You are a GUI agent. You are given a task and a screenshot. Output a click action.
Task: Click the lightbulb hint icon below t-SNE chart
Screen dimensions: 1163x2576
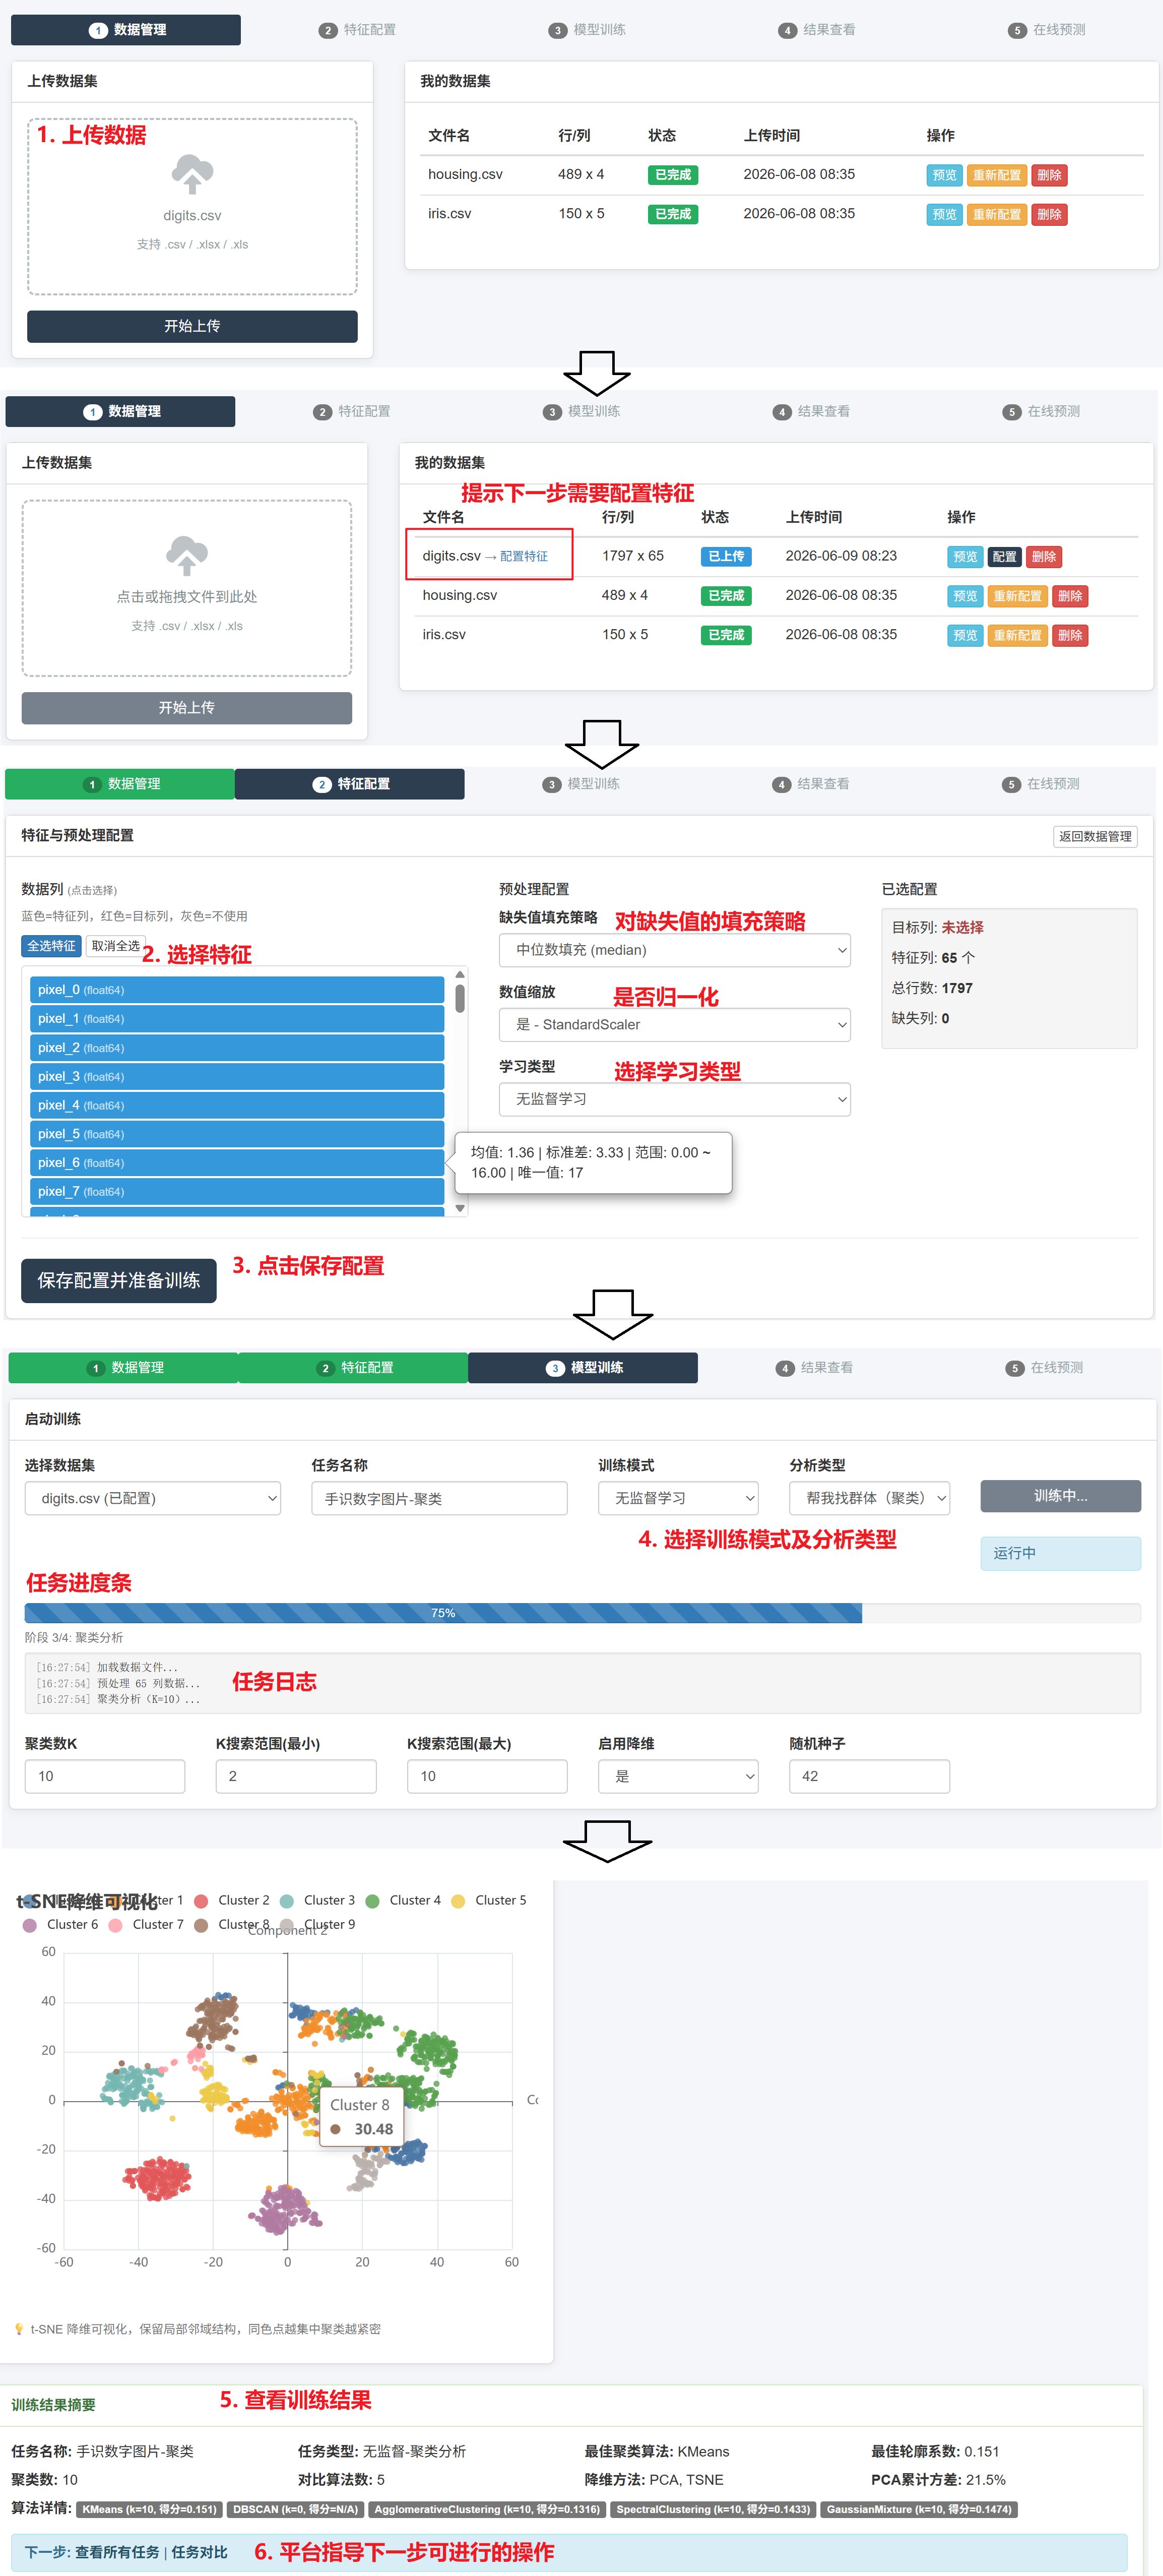point(19,2329)
